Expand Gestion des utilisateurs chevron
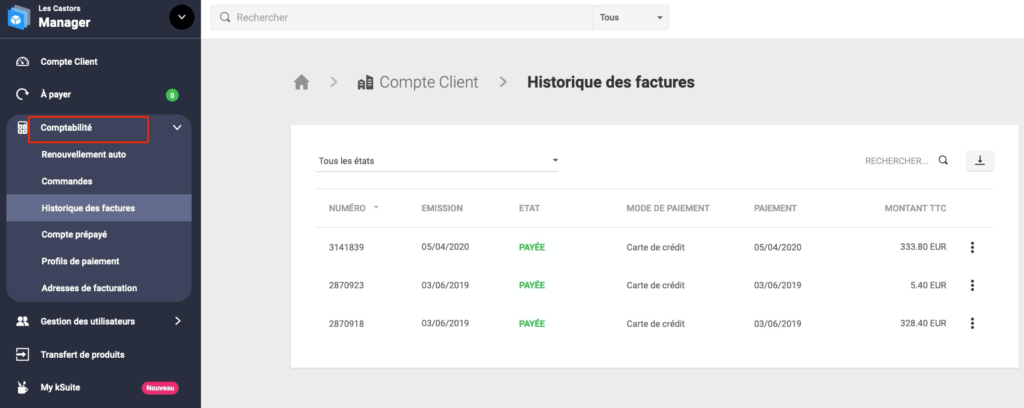This screenshot has width=1024, height=408. tap(178, 321)
